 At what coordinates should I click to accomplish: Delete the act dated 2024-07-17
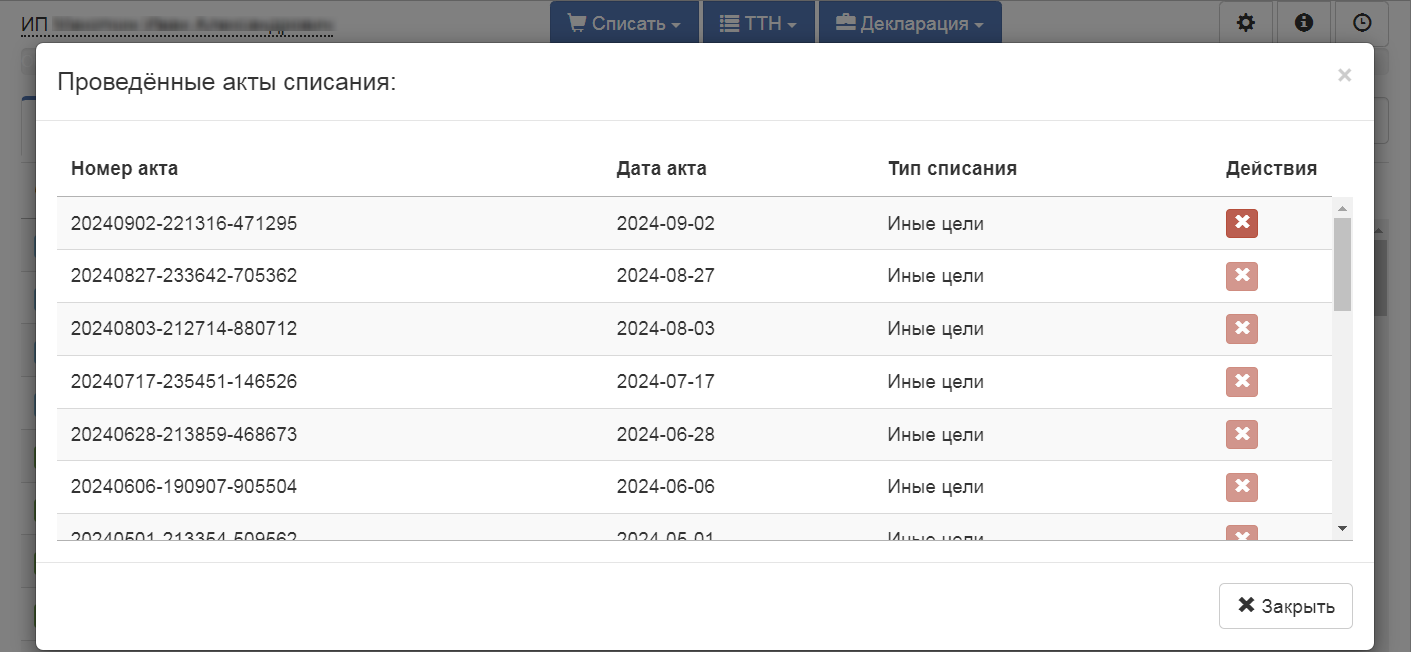click(x=1241, y=382)
